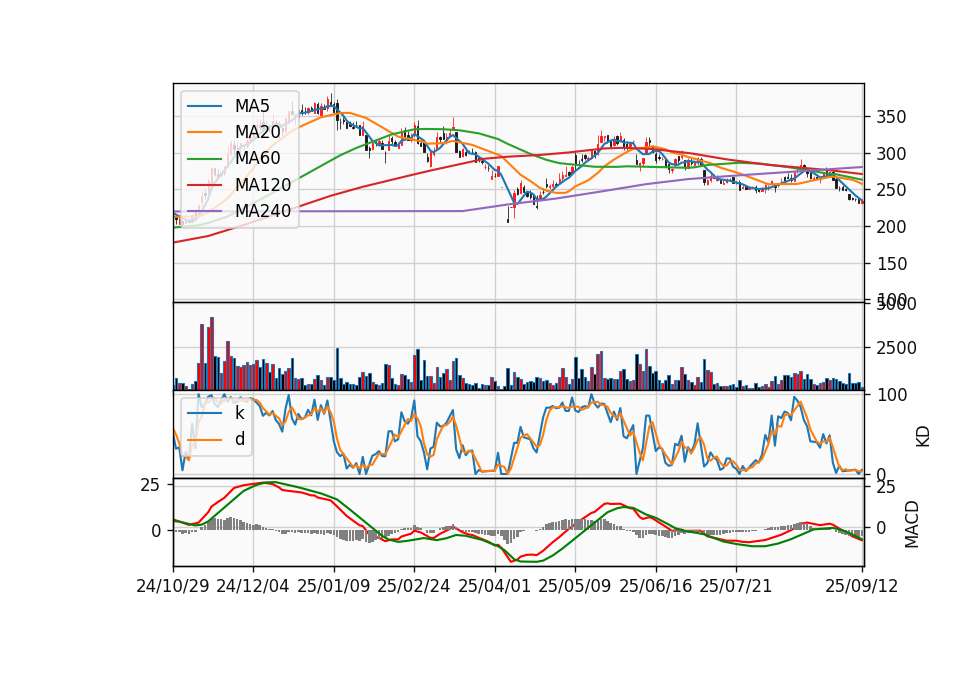Click the 2500 volume axis label
Image resolution: width=960 pixels, height=690 pixels.
click(897, 348)
